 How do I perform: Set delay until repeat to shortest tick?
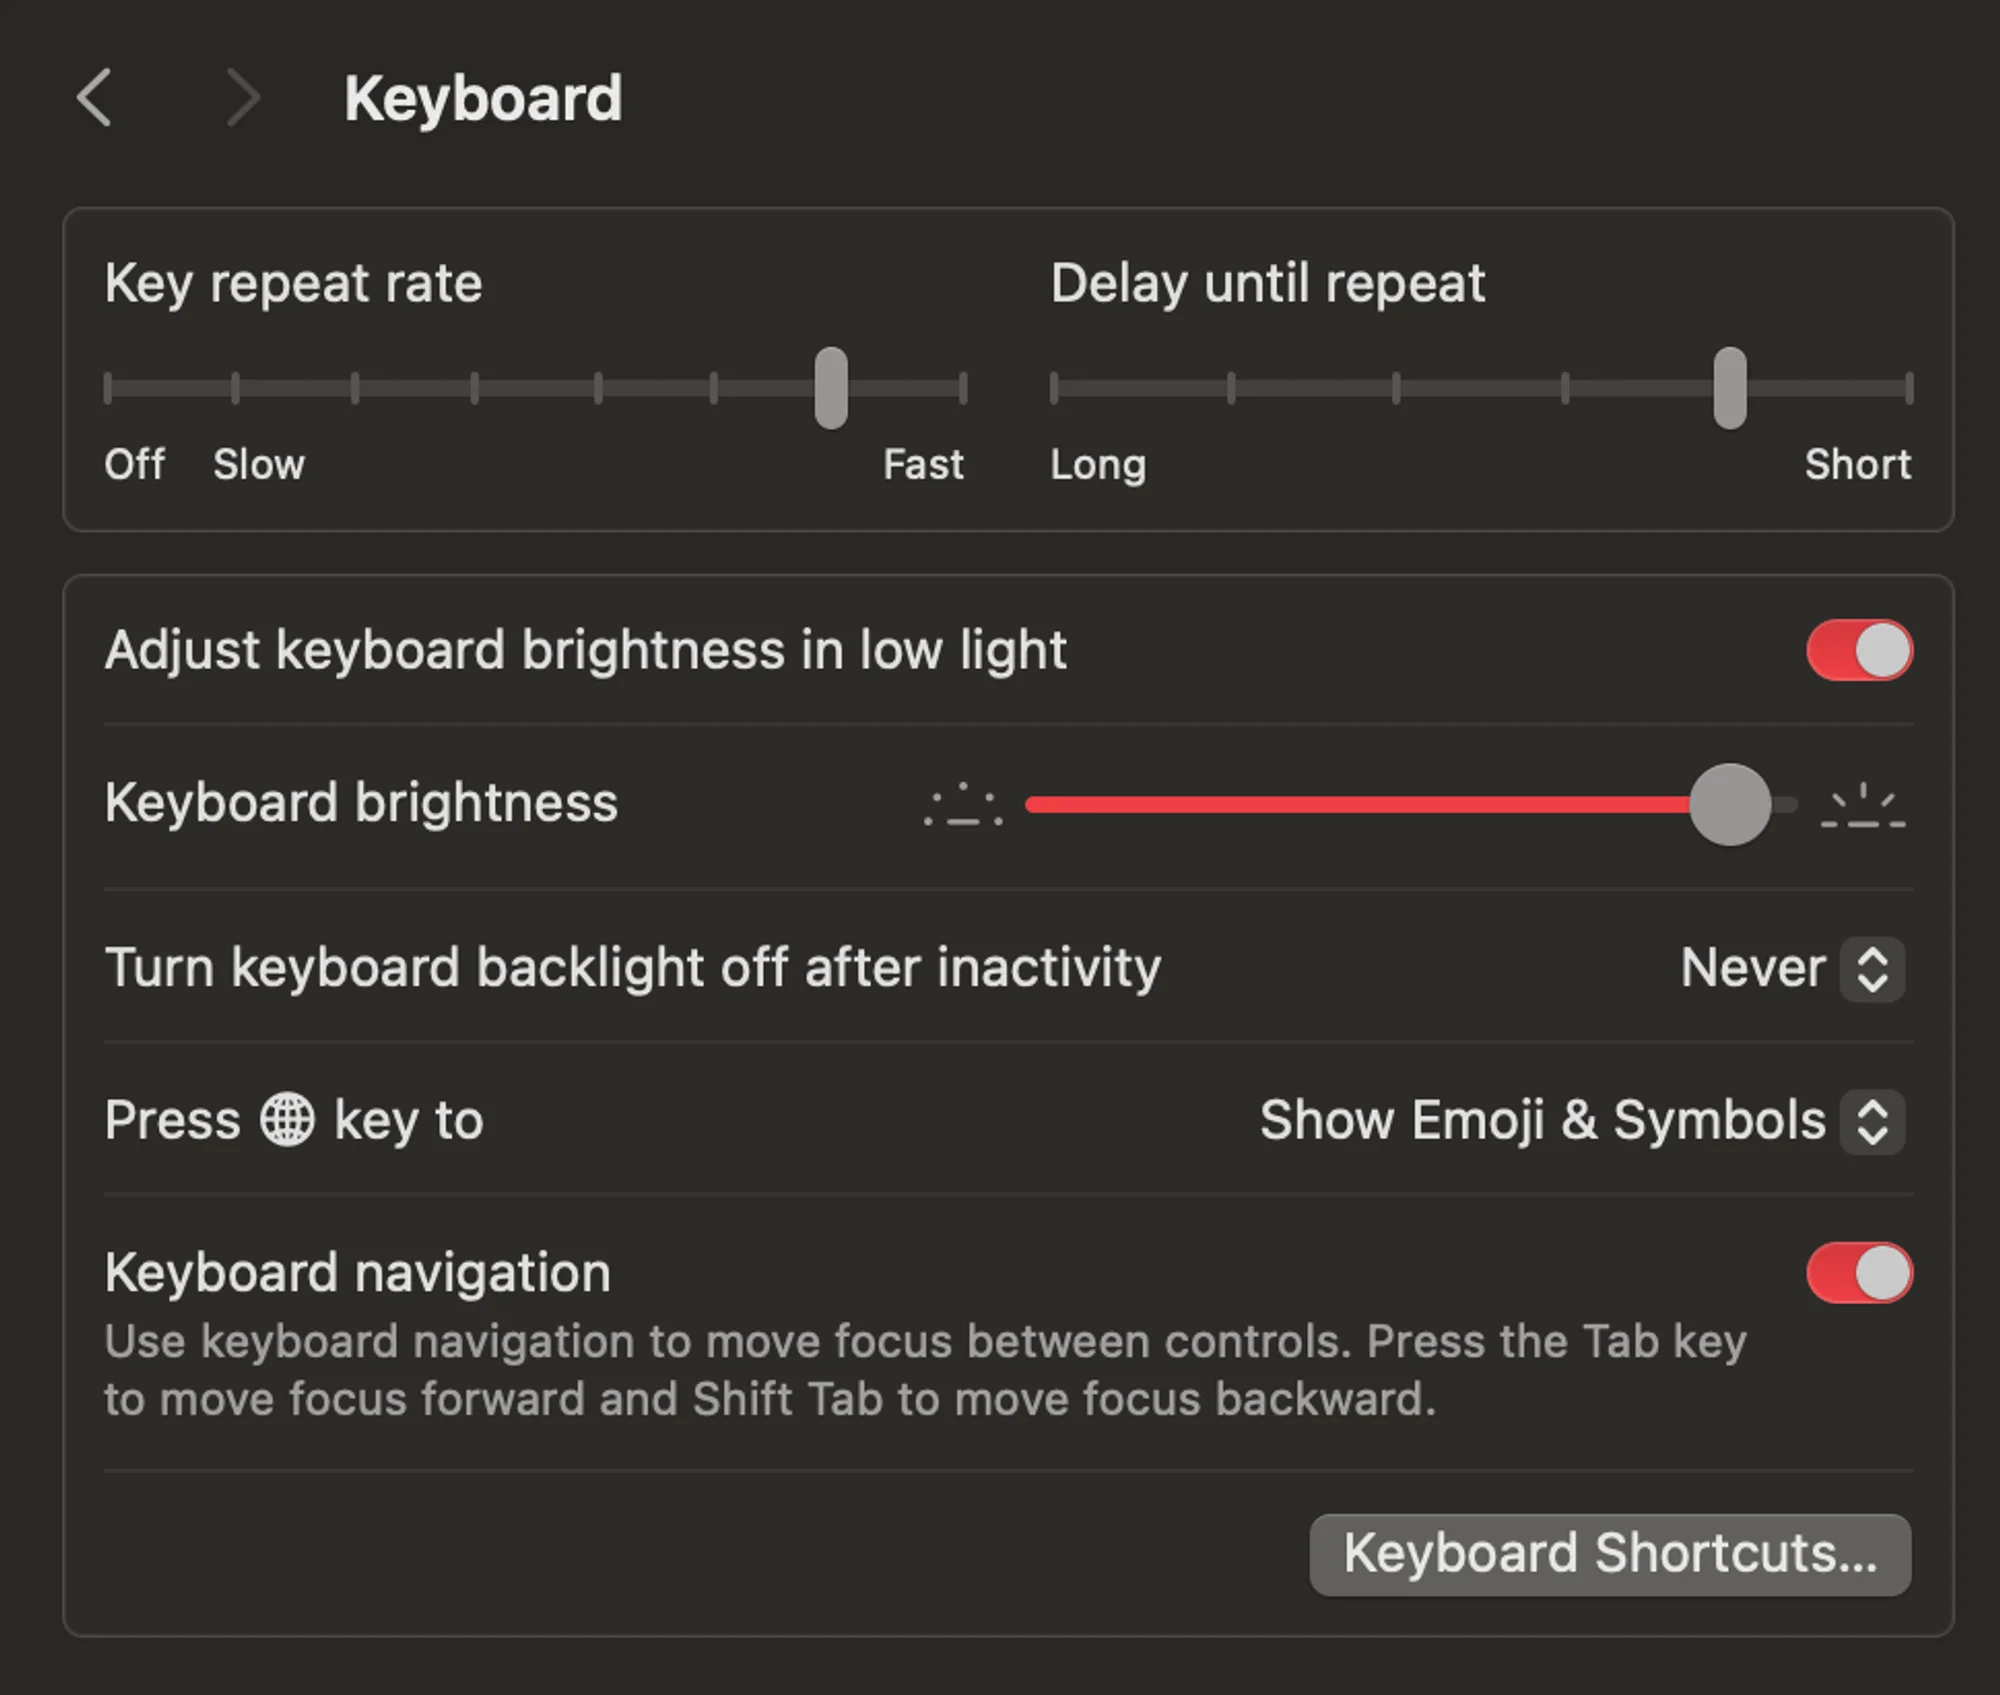[x=1909, y=388]
